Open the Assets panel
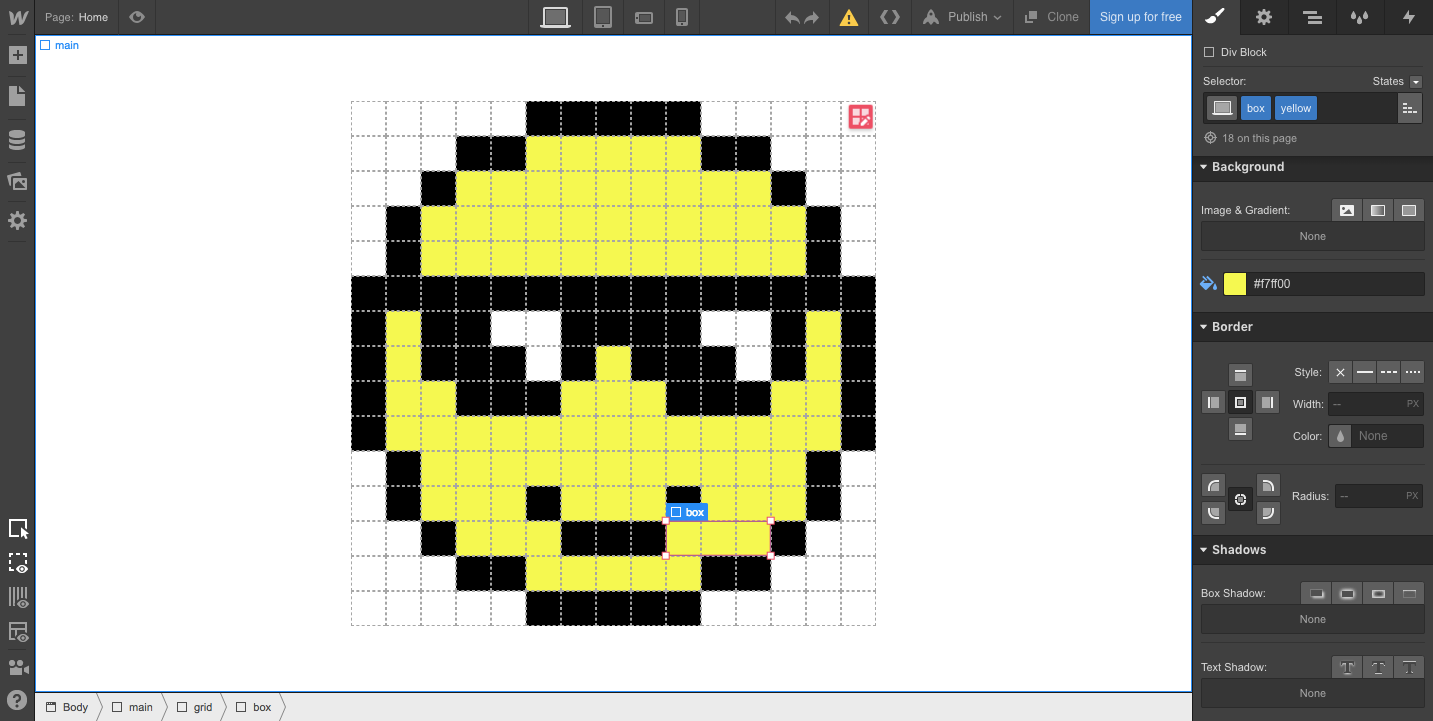1433x721 pixels. point(17,181)
